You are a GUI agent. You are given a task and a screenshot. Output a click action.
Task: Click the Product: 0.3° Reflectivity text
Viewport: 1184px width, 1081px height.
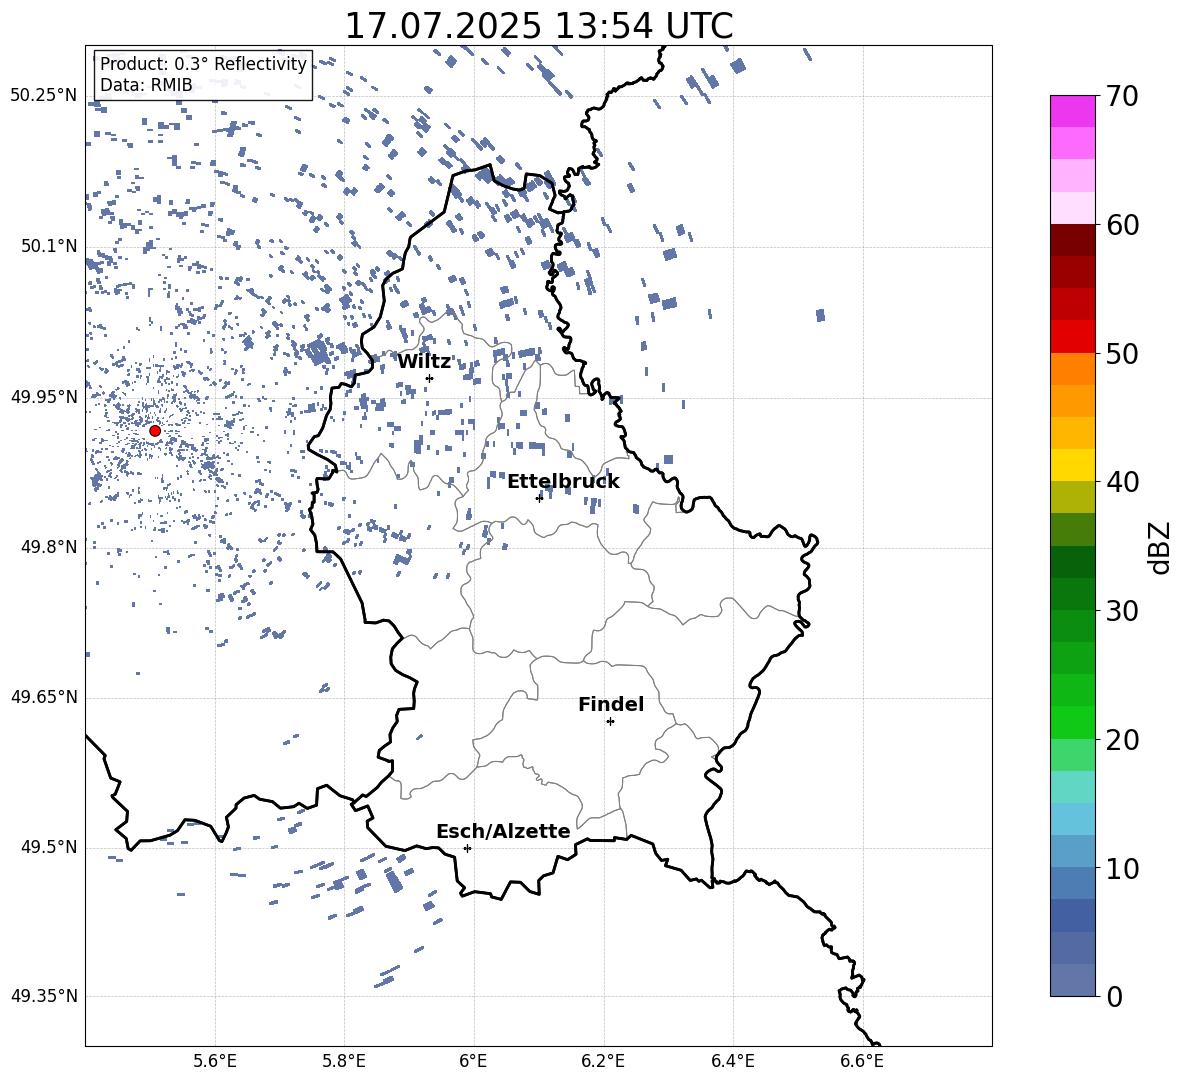coord(203,64)
